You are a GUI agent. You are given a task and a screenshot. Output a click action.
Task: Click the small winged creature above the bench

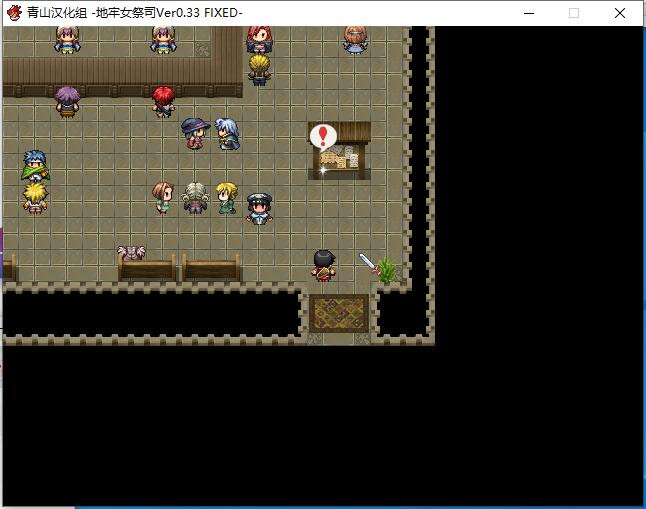tap(130, 253)
